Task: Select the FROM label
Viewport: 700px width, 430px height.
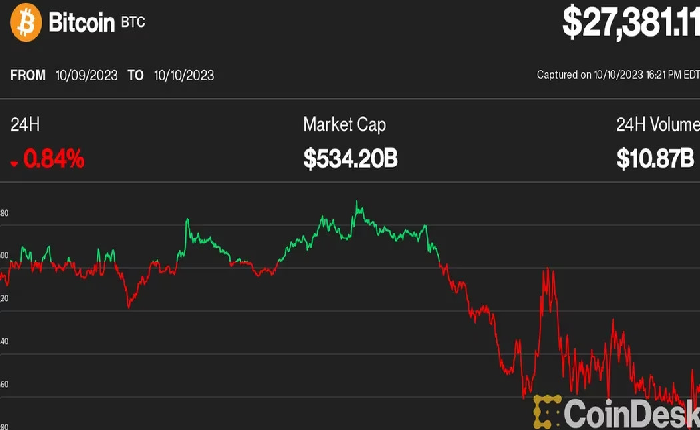Action: pyautogui.click(x=28, y=75)
